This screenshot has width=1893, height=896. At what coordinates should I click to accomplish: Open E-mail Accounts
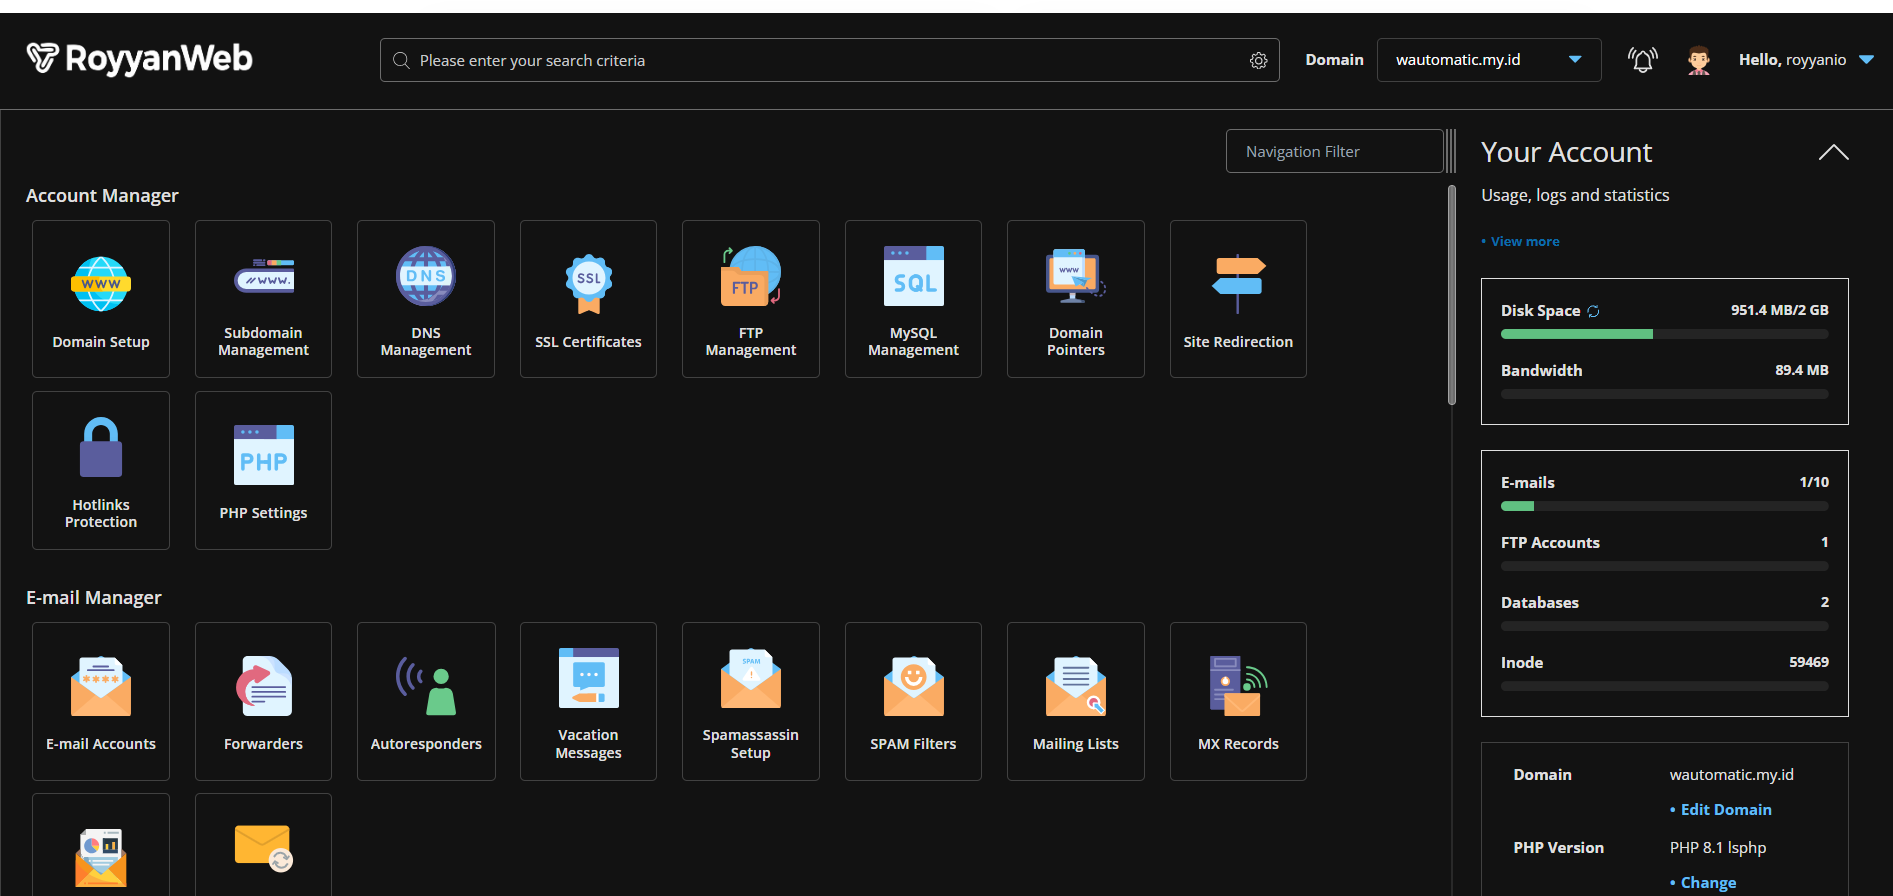click(101, 701)
